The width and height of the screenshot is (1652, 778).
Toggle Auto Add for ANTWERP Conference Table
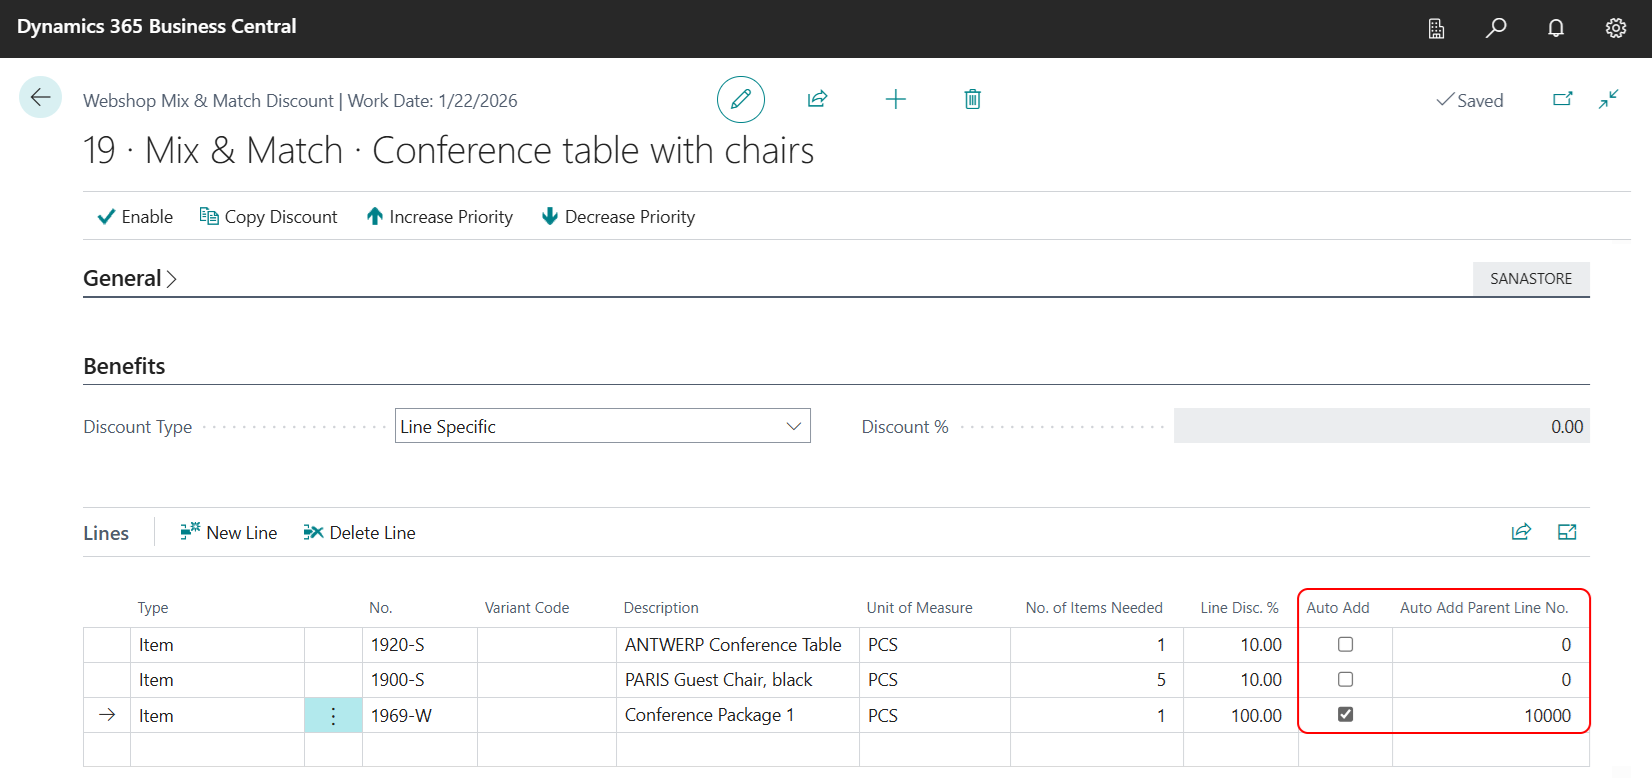[1345, 645]
